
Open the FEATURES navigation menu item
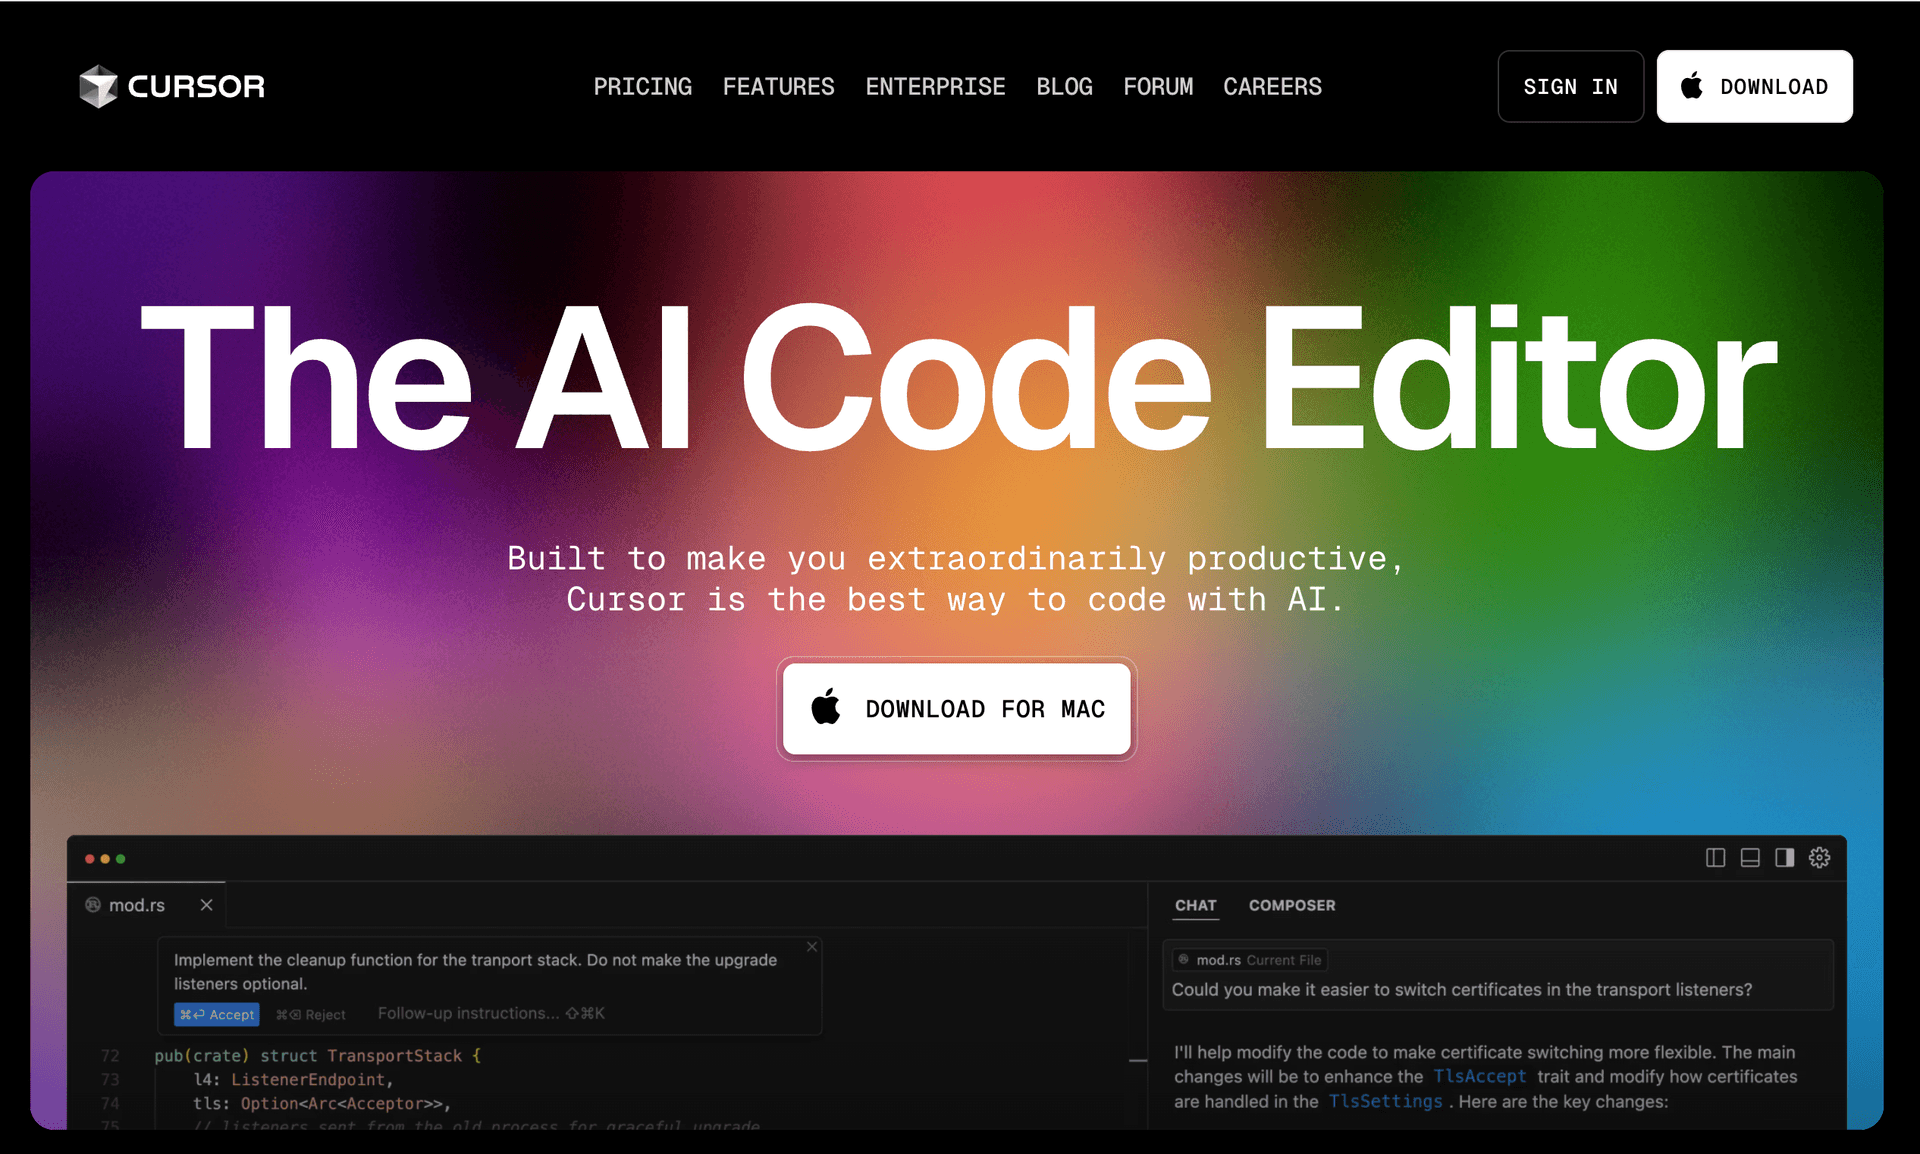click(780, 85)
